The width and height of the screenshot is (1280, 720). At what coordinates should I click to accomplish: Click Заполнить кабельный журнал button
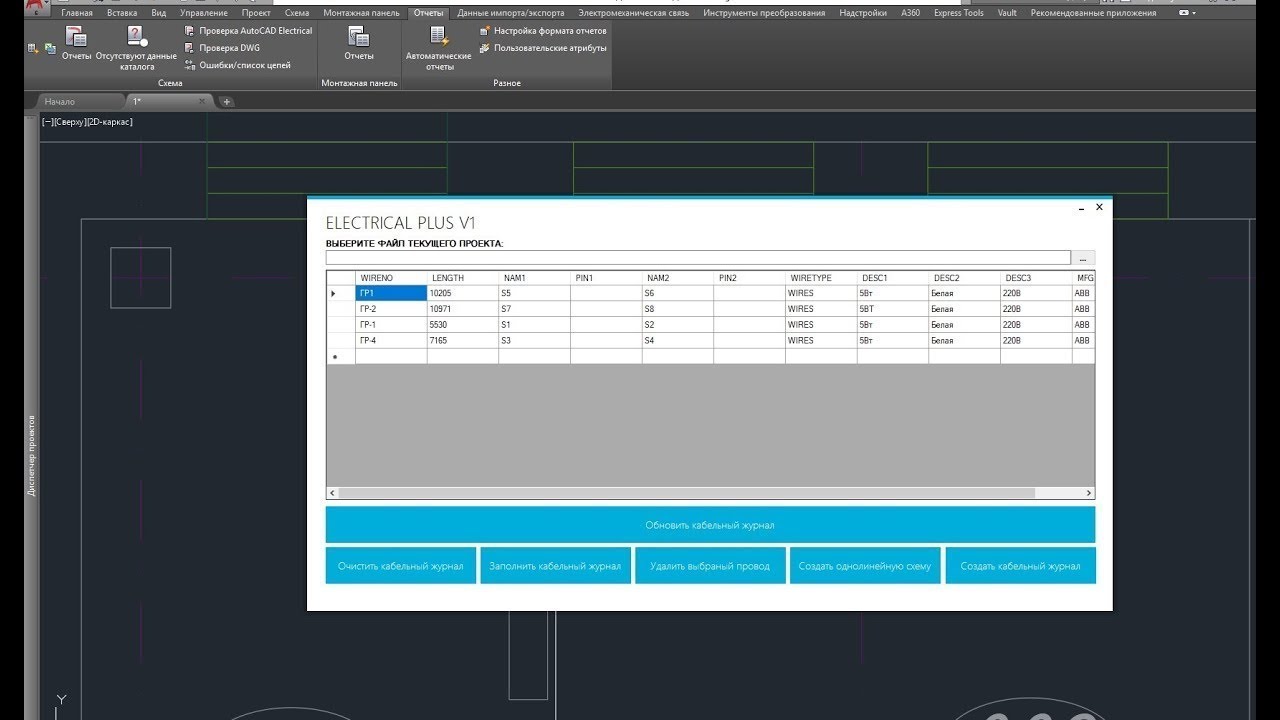(555, 566)
